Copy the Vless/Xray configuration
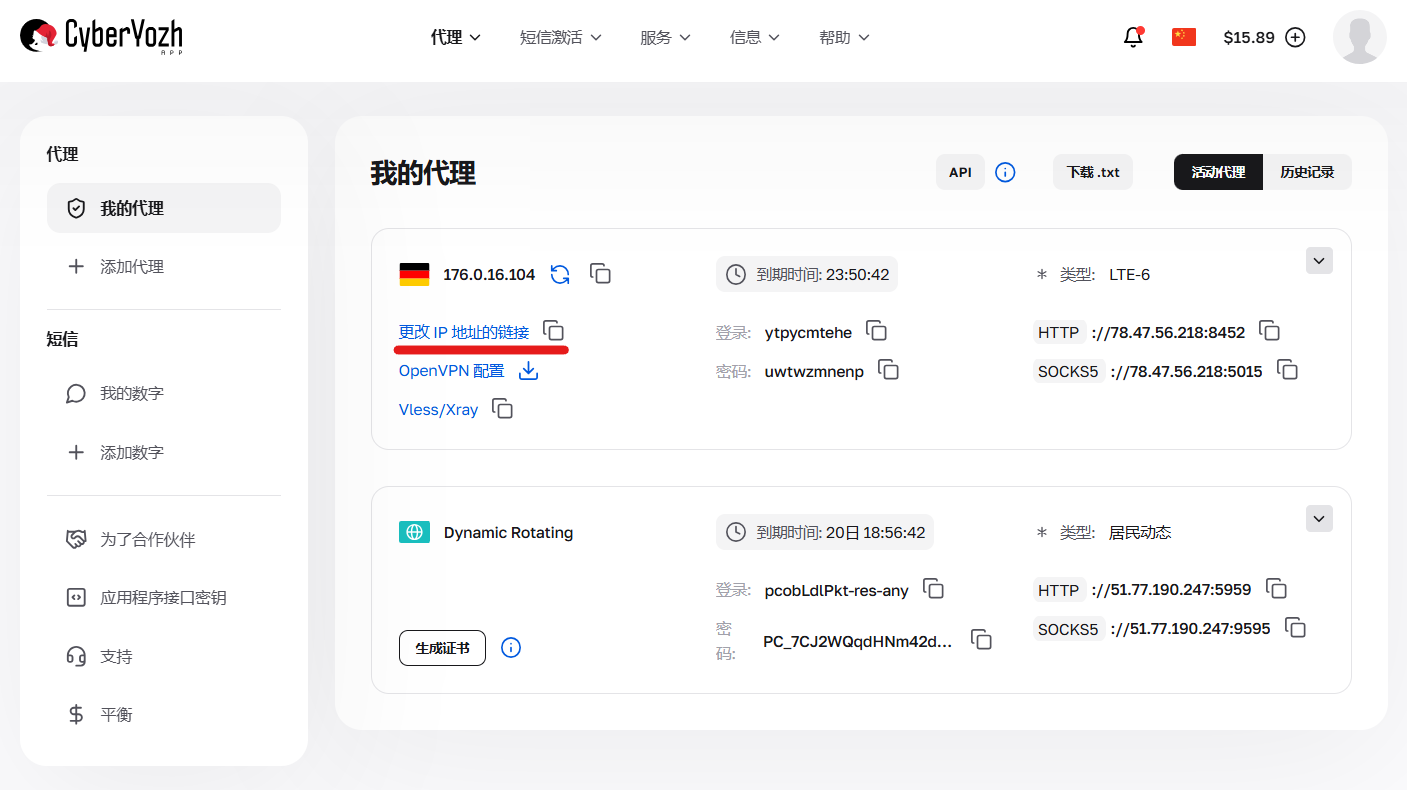 (501, 408)
